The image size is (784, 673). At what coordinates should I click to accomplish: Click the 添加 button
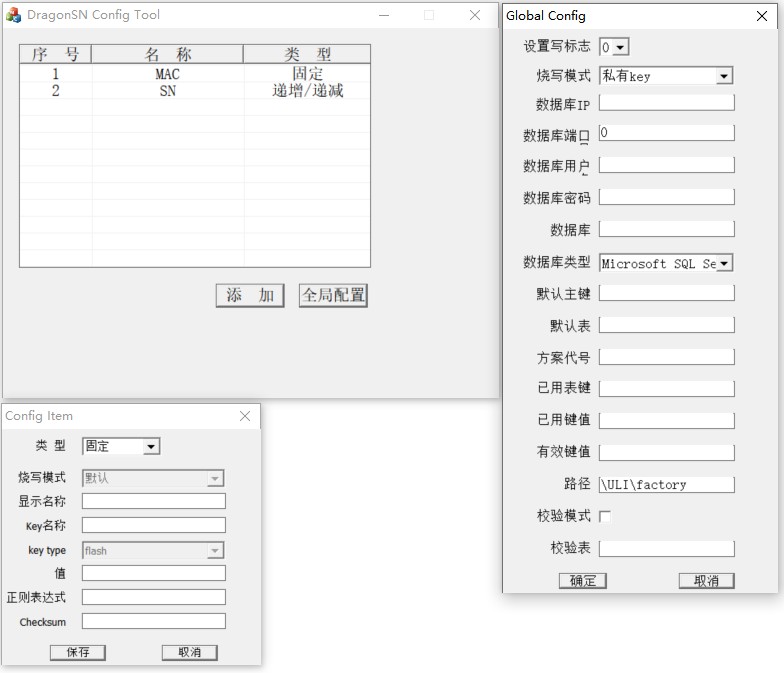(250, 296)
